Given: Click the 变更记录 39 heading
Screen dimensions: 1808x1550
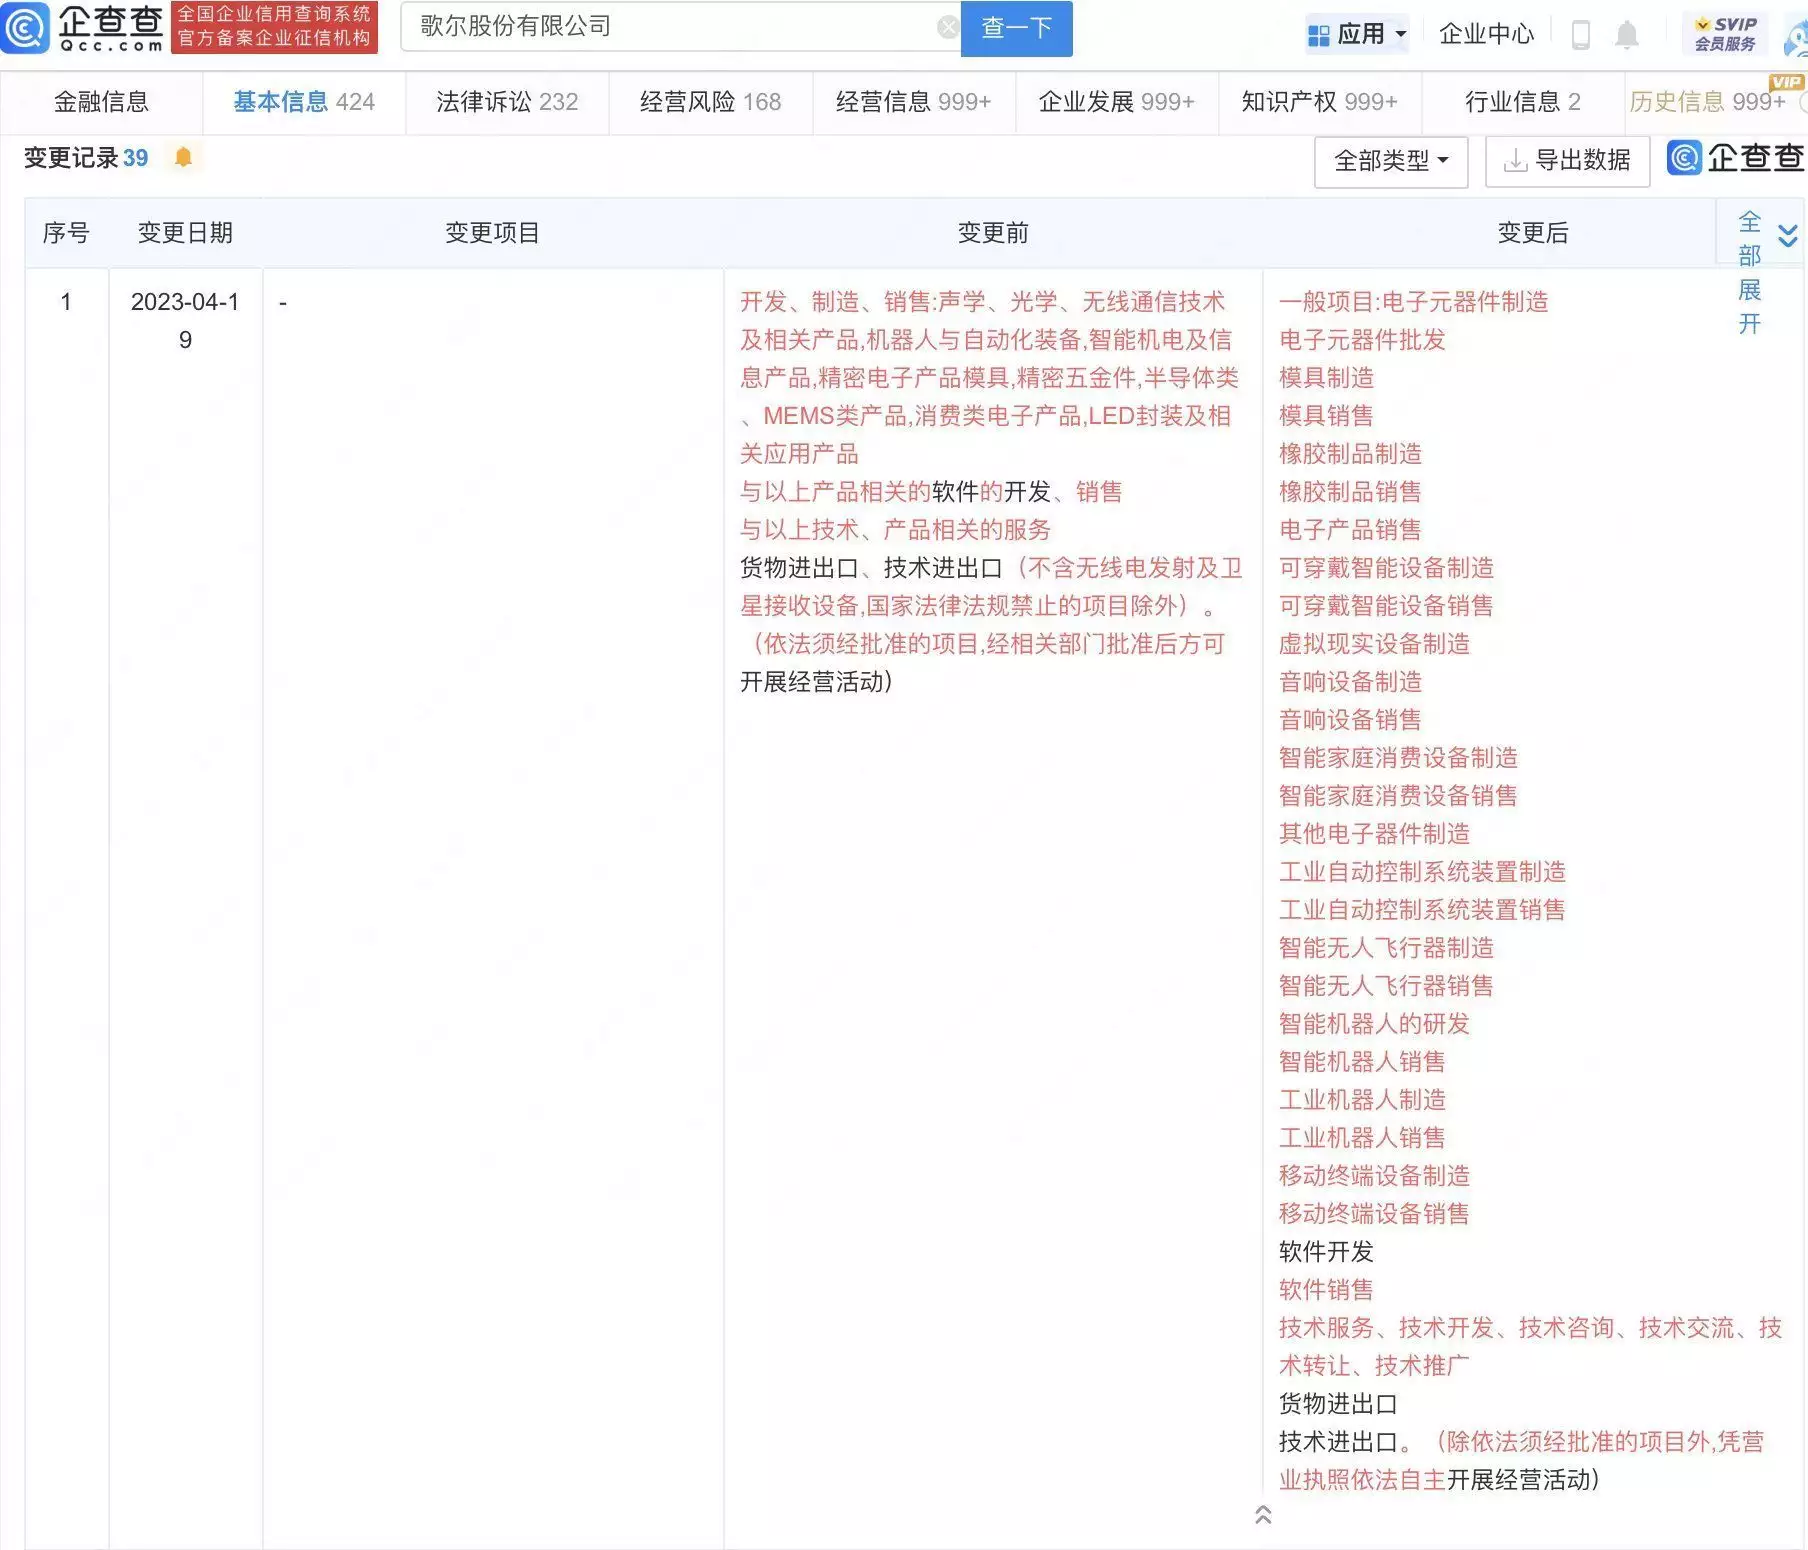Looking at the screenshot, I should 85,158.
